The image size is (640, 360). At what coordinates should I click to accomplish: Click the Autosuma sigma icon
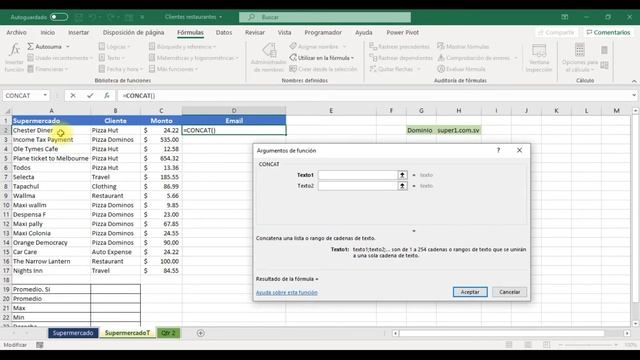point(31,47)
